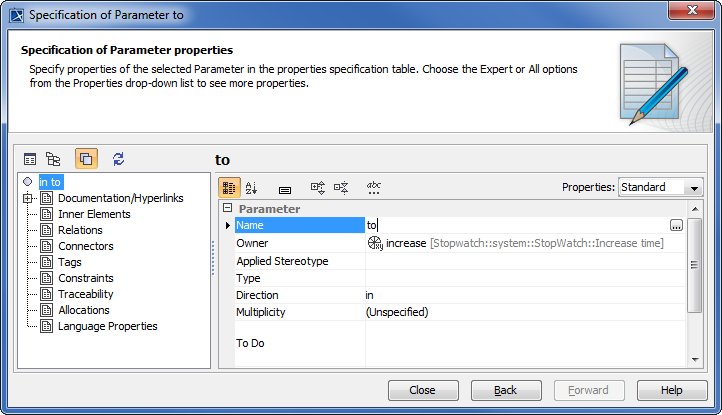
Task: Click the row arrow beside Name
Action: 227,225
